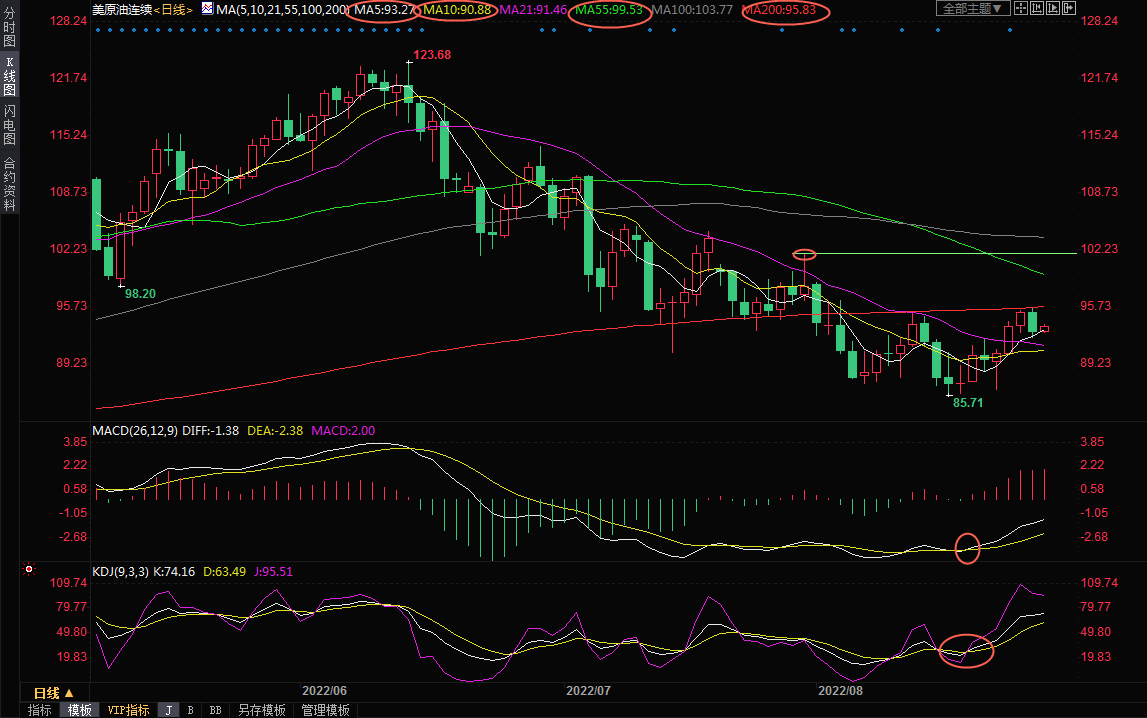Toggle the J template button

168,710
